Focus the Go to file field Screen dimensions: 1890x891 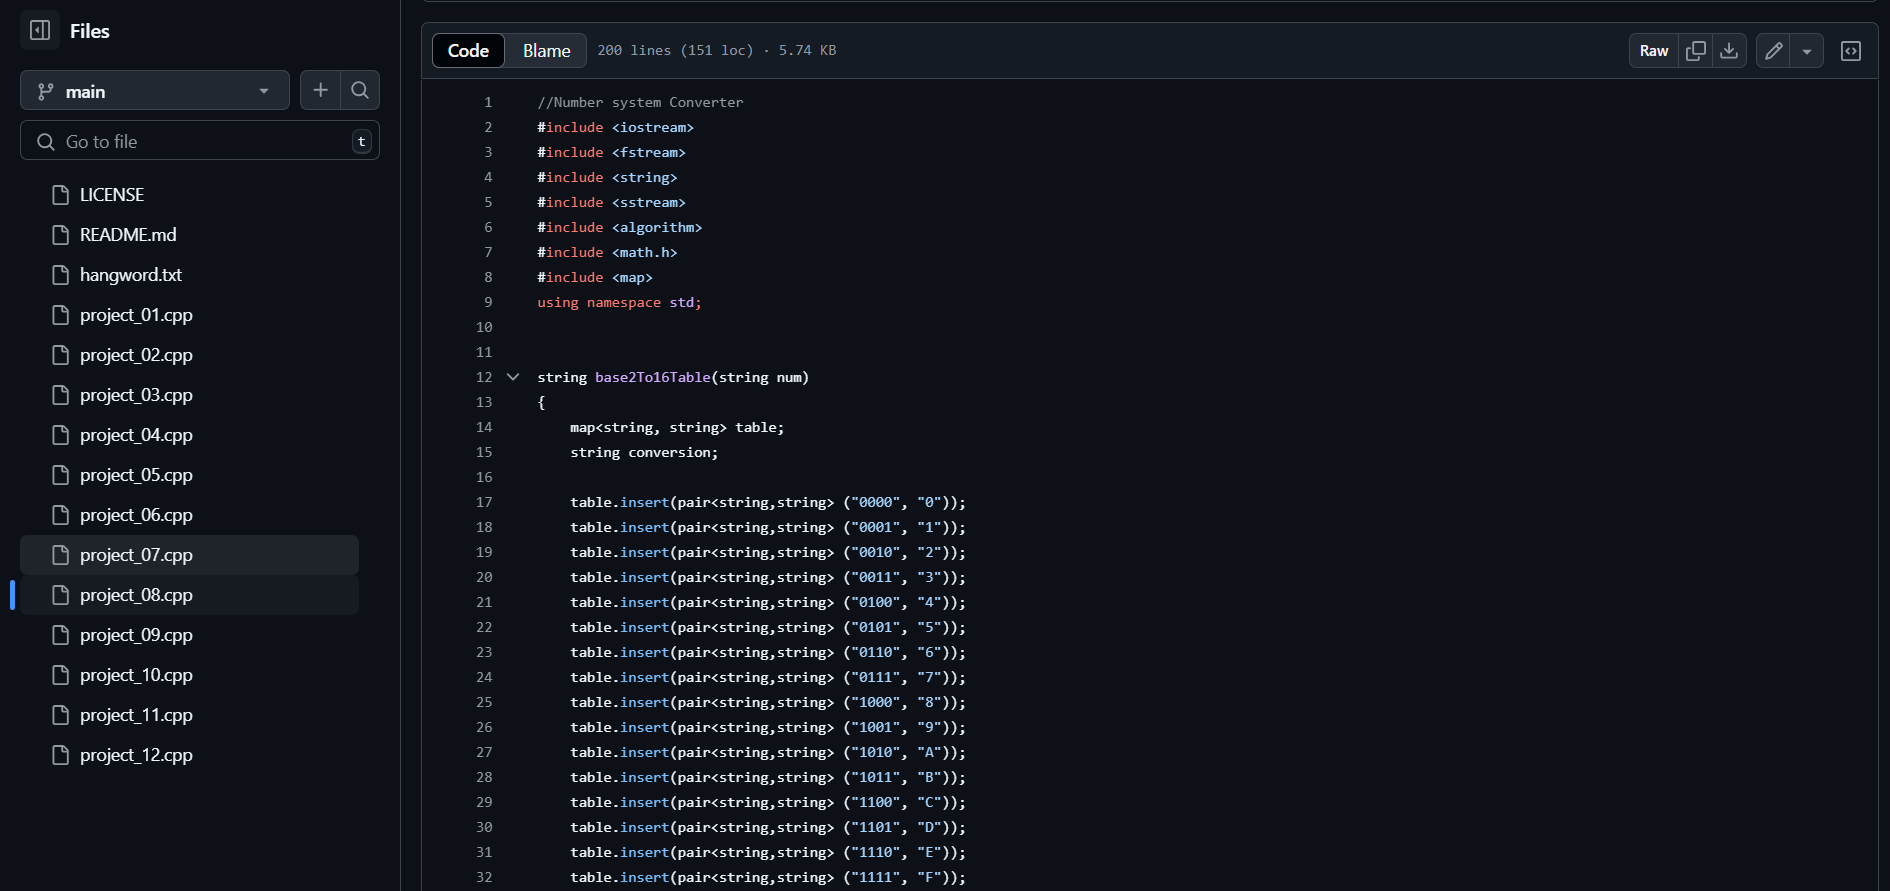click(200, 141)
